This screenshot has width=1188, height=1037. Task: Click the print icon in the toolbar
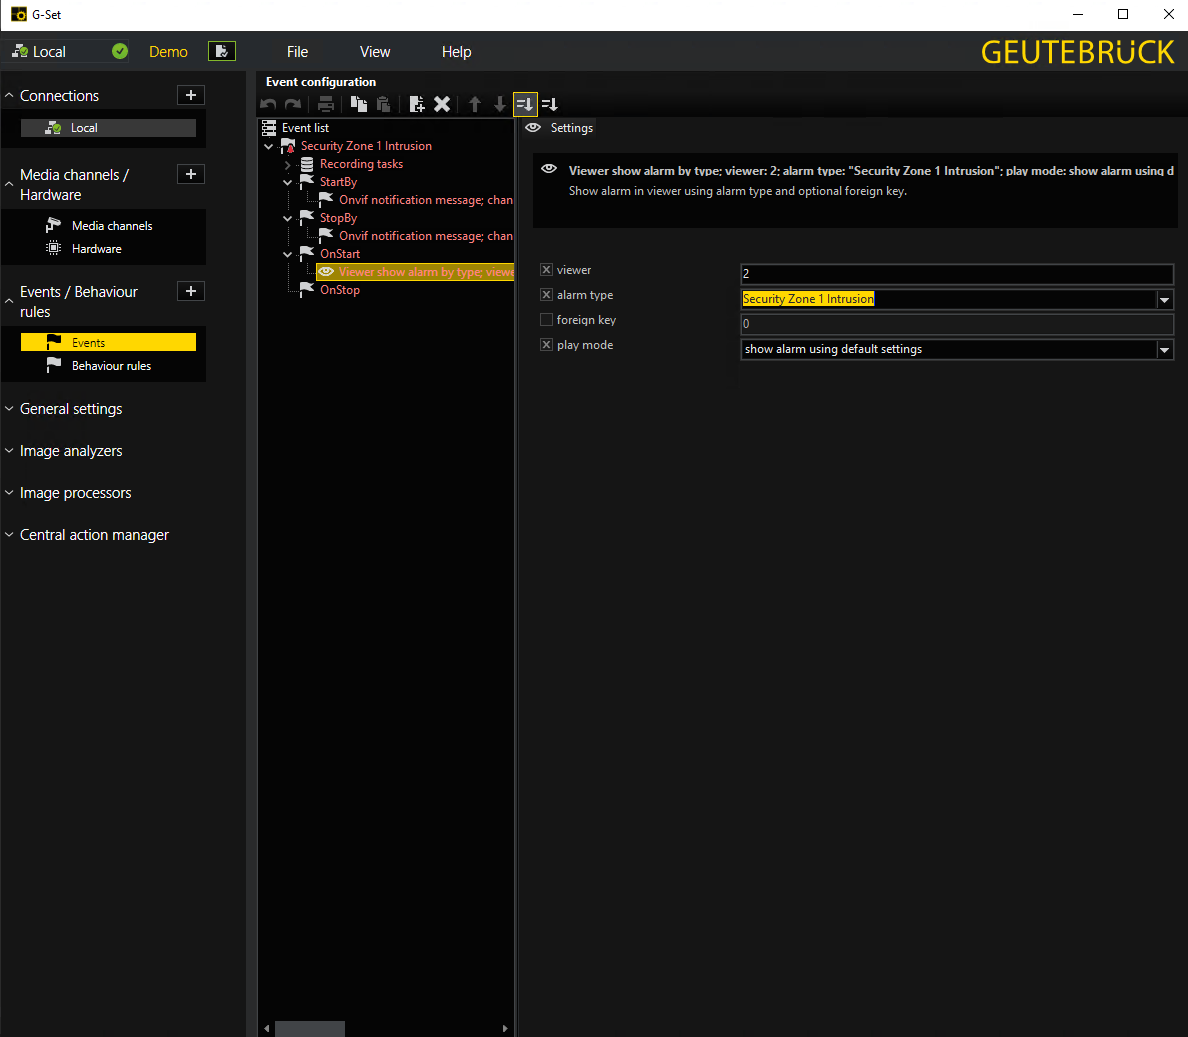coord(326,104)
